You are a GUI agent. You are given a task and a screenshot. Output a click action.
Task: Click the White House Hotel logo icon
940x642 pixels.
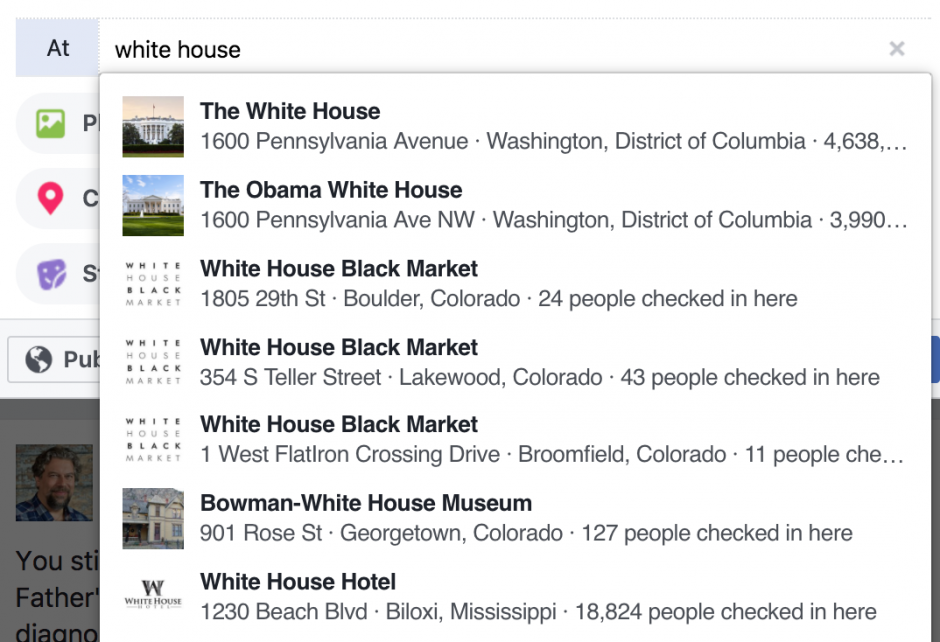click(152, 596)
